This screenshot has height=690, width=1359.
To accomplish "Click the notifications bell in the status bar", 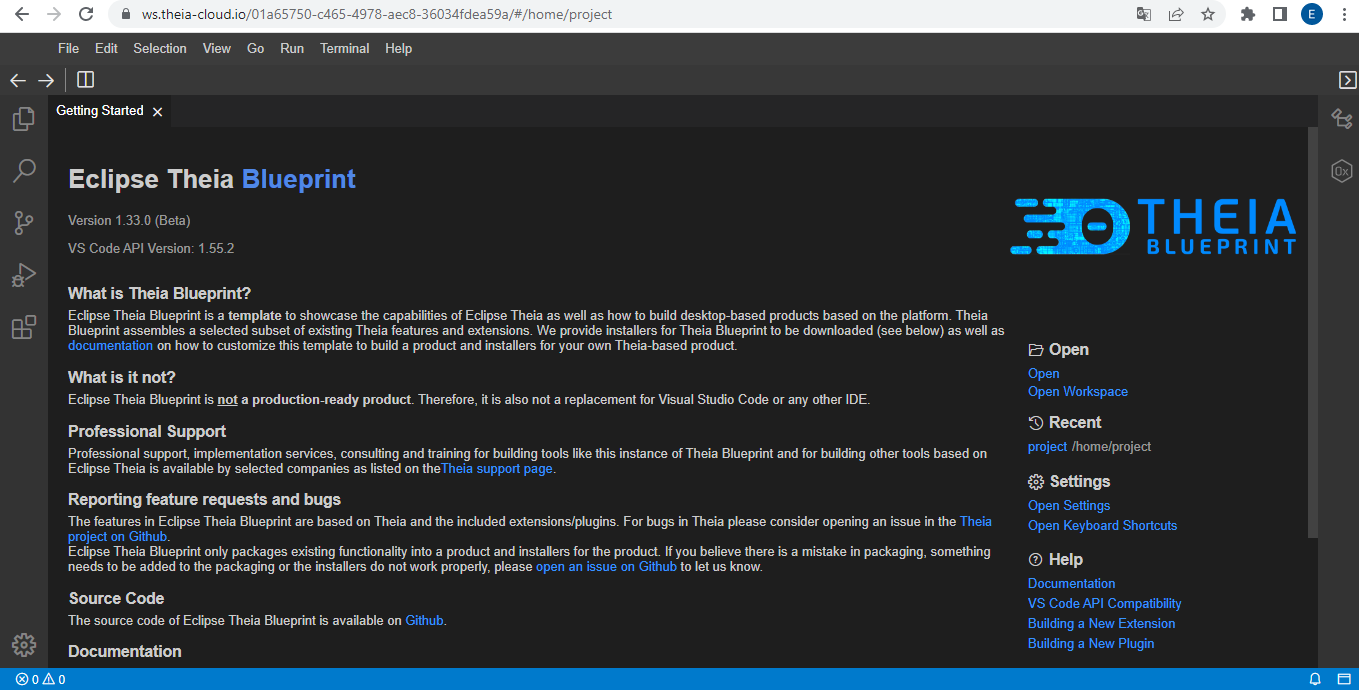I will (x=1315, y=680).
